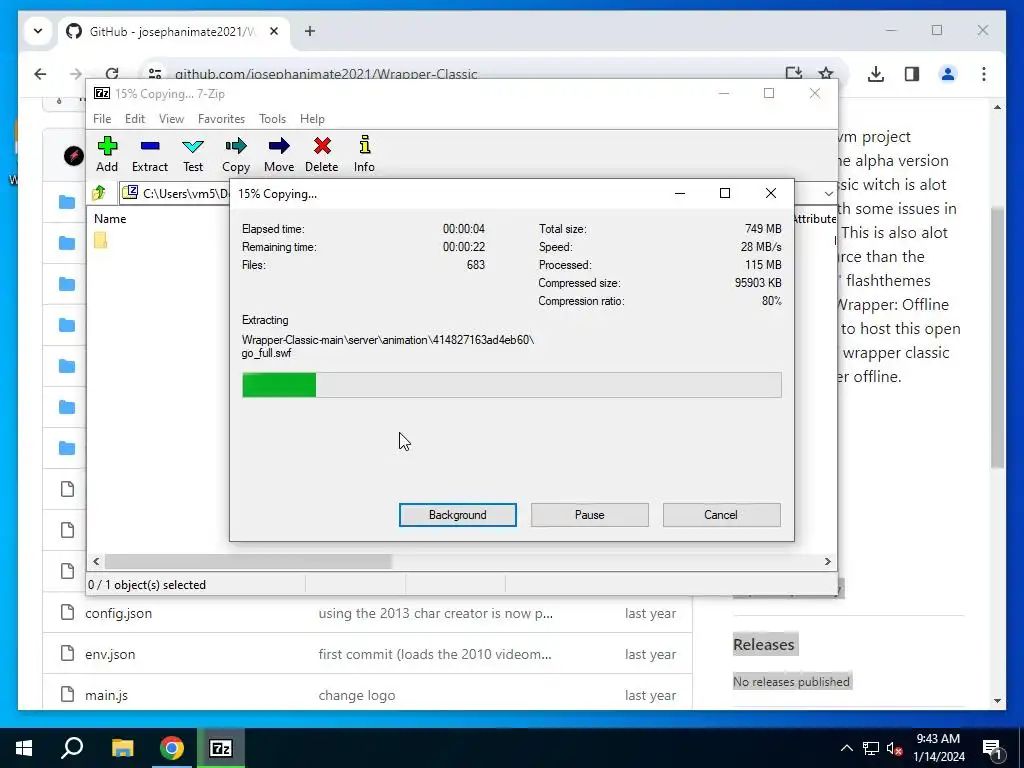The height and width of the screenshot is (768, 1024).
Task: Click the extraction progress bar
Action: coord(511,385)
